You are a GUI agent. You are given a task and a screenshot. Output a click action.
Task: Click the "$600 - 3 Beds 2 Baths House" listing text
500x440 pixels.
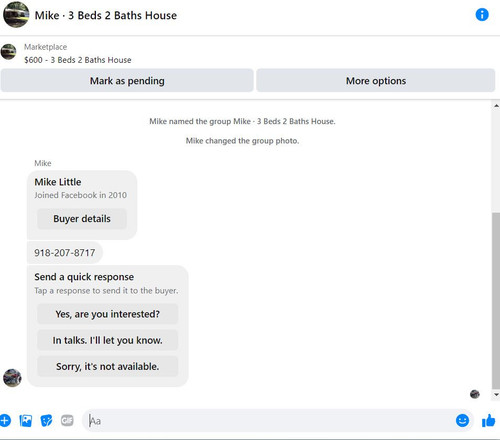78,60
